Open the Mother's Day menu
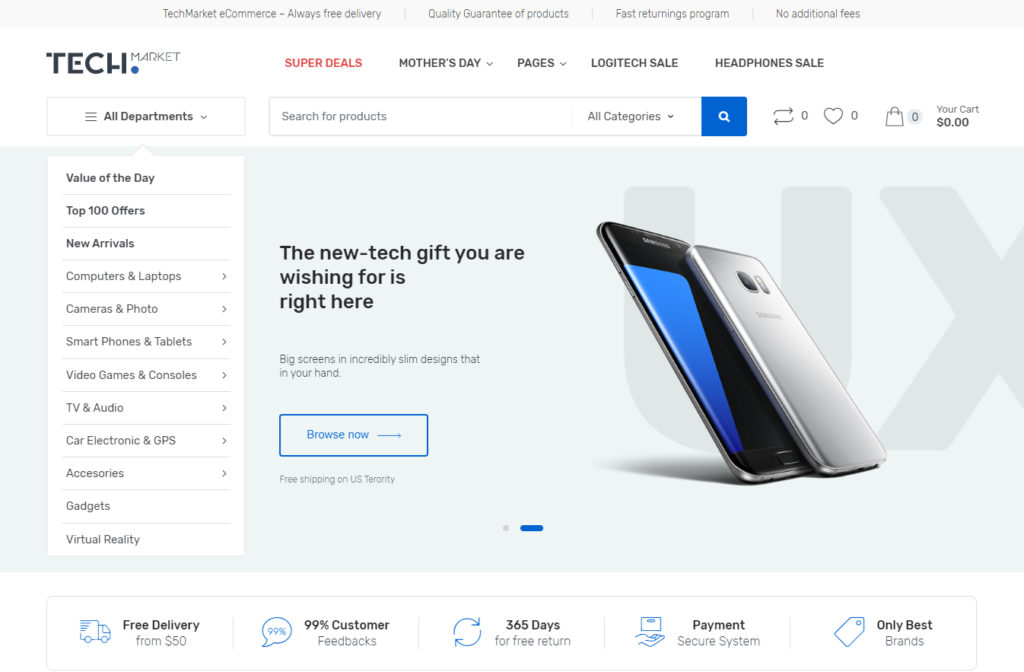1024x672 pixels. tap(445, 63)
